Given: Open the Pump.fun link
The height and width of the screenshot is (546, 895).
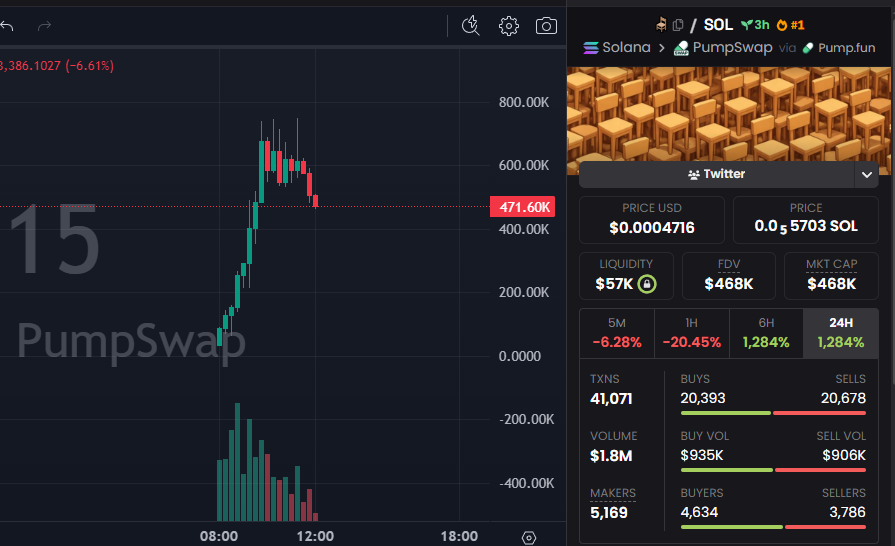Looking at the screenshot, I should (x=846, y=48).
